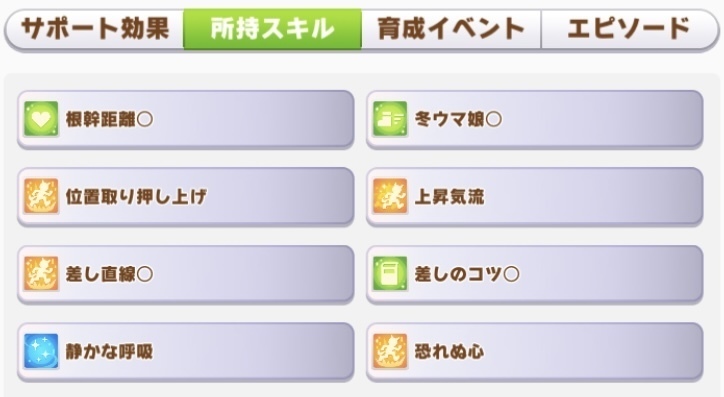Click the green book icon for 差しのコツ○
The height and width of the screenshot is (397, 724).
pyautogui.click(x=390, y=274)
